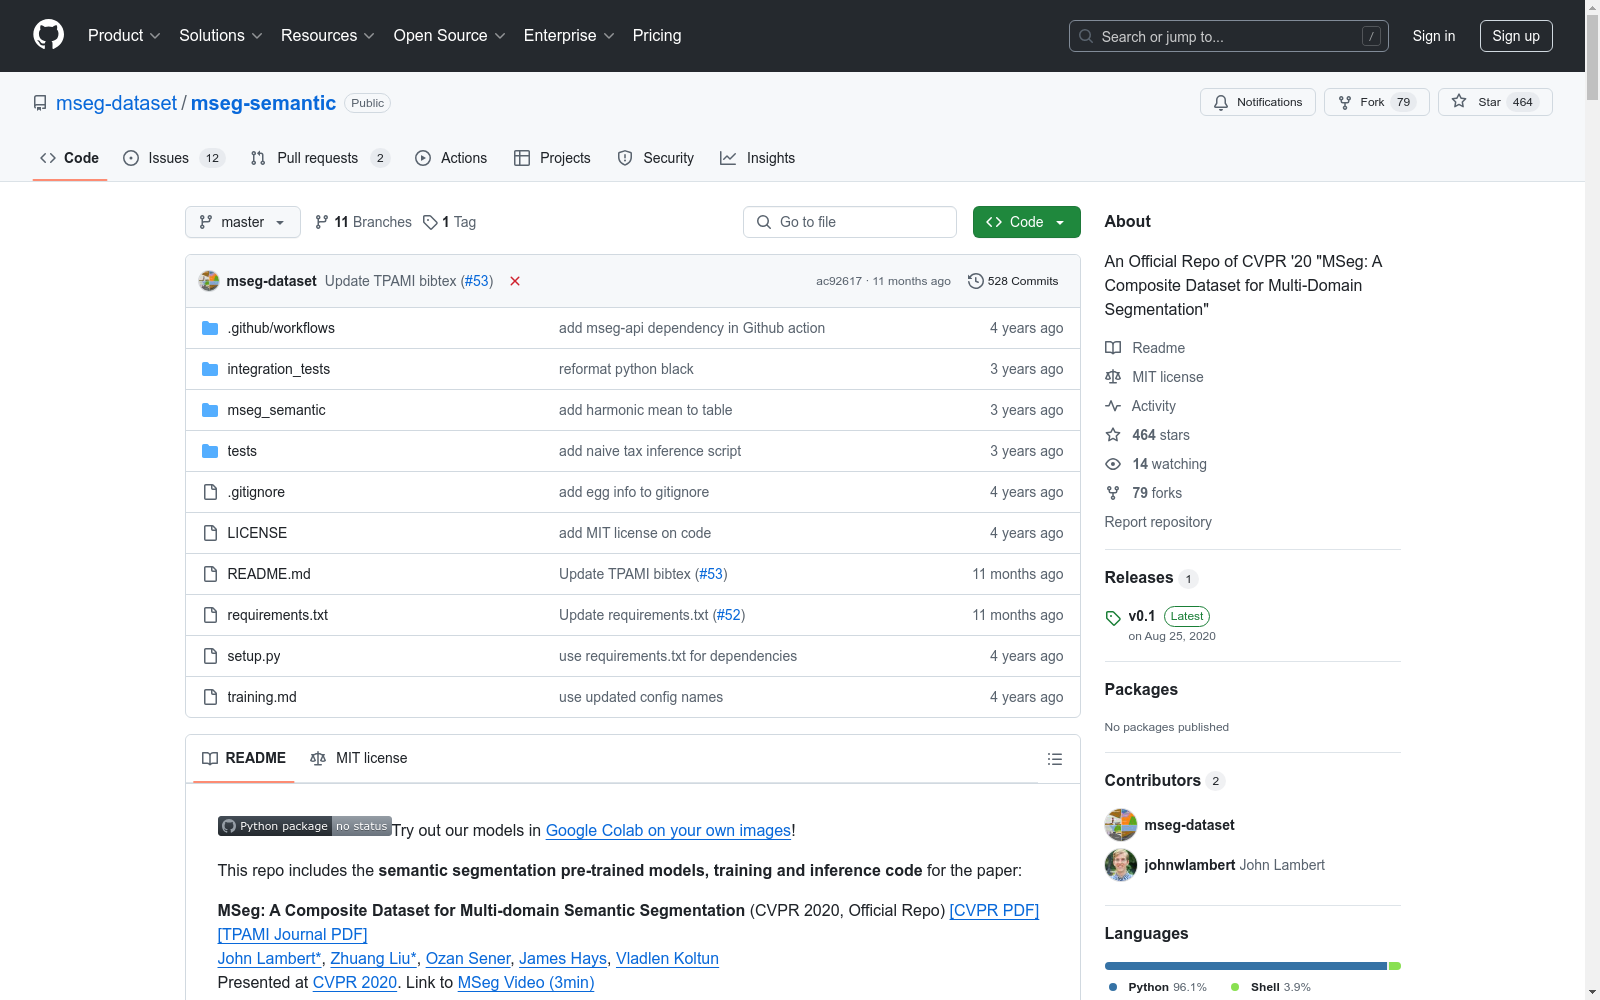Click the scale icon beside MIT license
Viewport: 1600px width, 1000px height.
click(1113, 377)
